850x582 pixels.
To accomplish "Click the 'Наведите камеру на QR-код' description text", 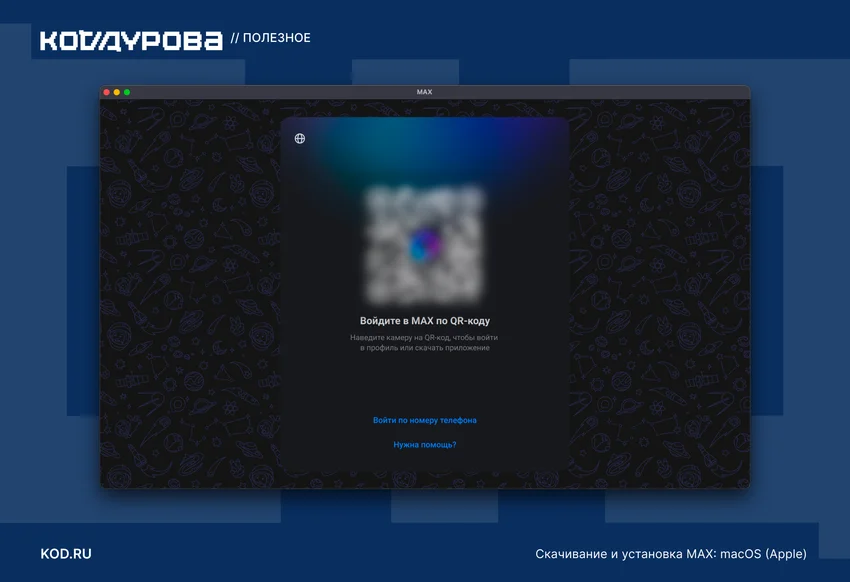I will (x=424, y=342).
